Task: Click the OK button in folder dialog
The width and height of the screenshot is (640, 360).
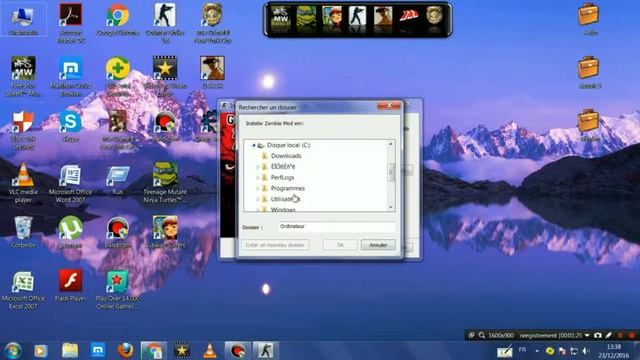Action: click(340, 245)
